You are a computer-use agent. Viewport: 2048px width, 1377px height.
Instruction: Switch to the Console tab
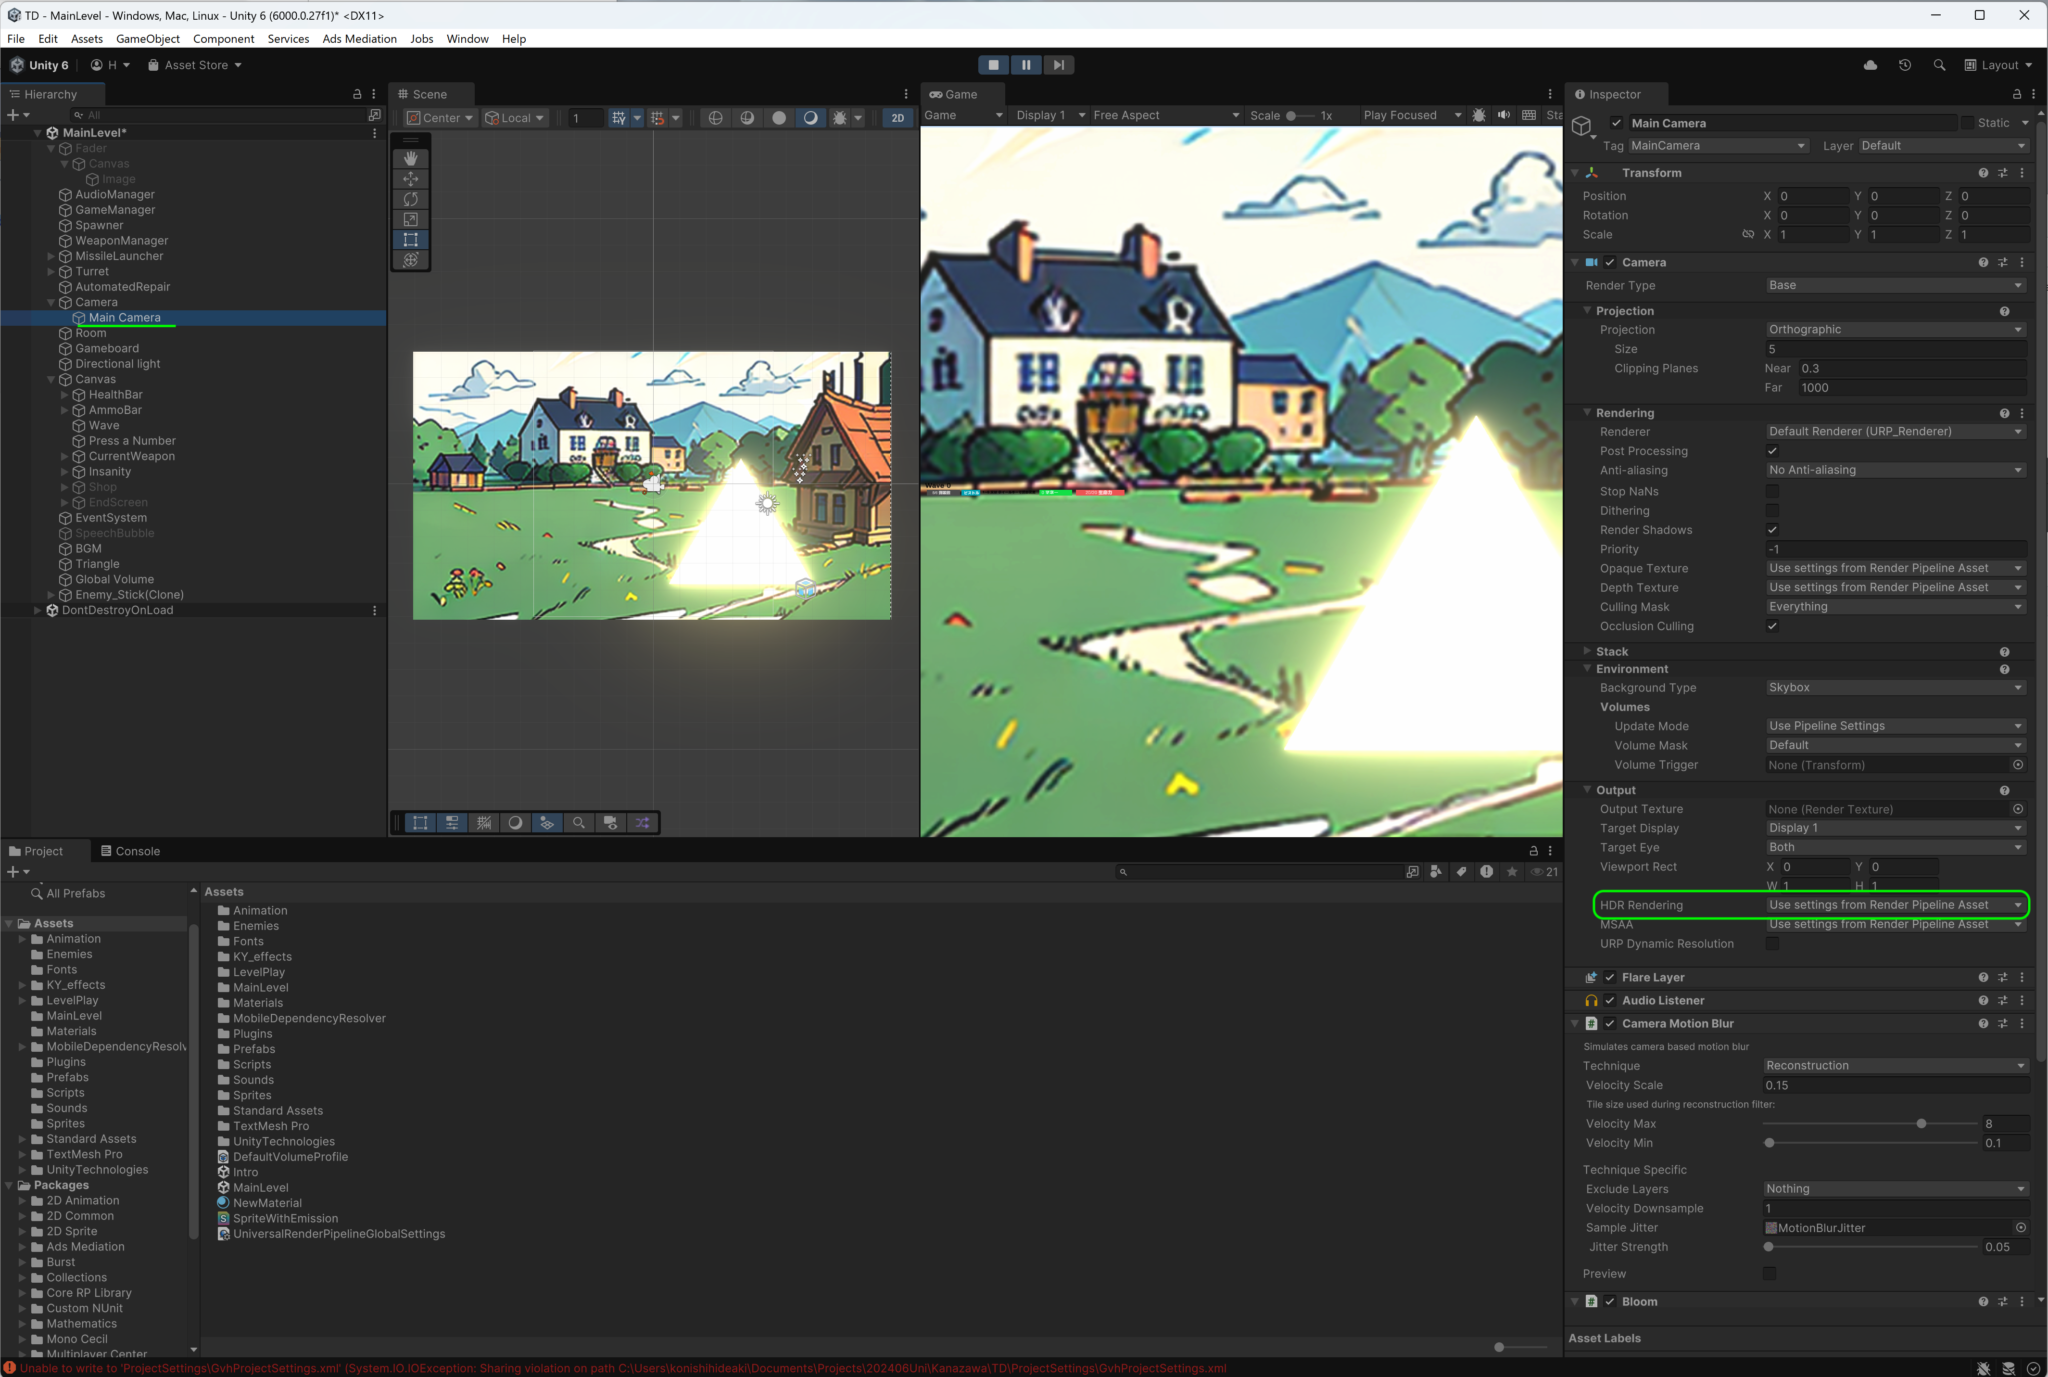[138, 850]
